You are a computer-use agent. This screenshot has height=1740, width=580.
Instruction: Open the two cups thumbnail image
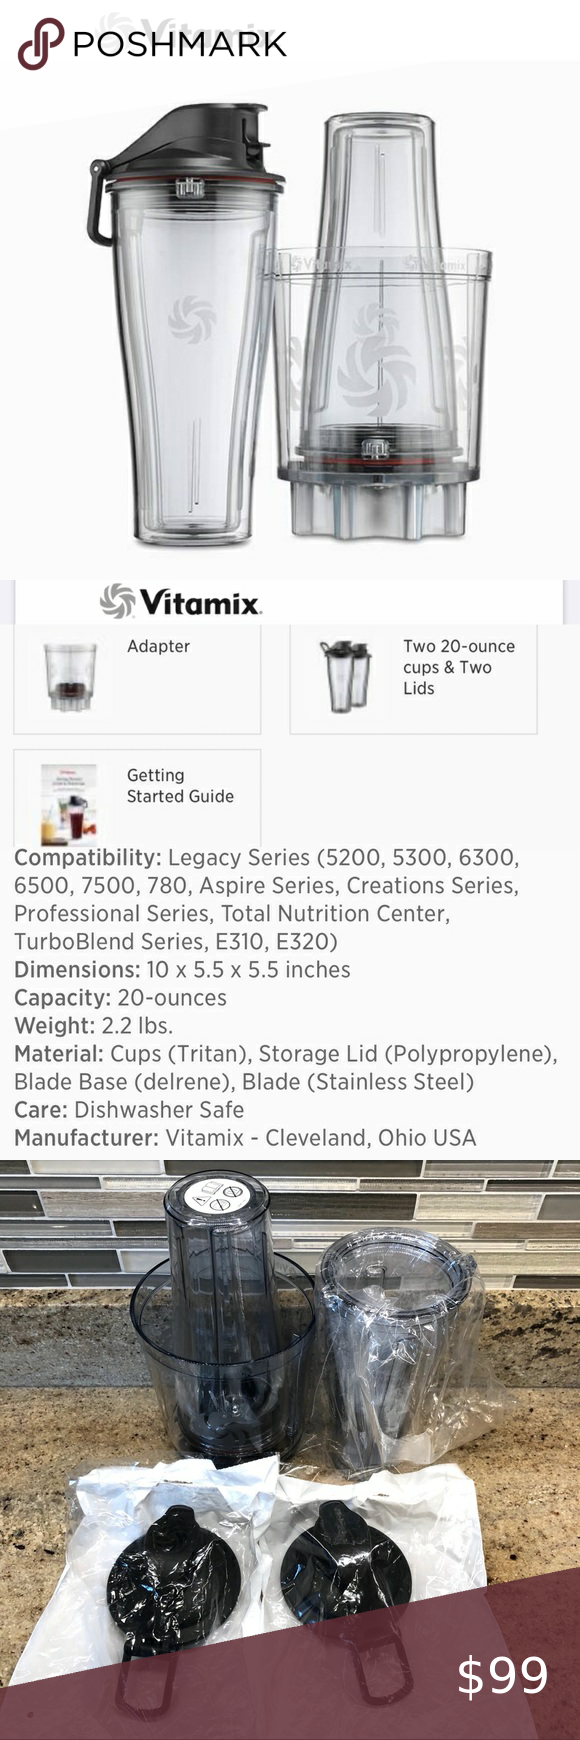345,676
